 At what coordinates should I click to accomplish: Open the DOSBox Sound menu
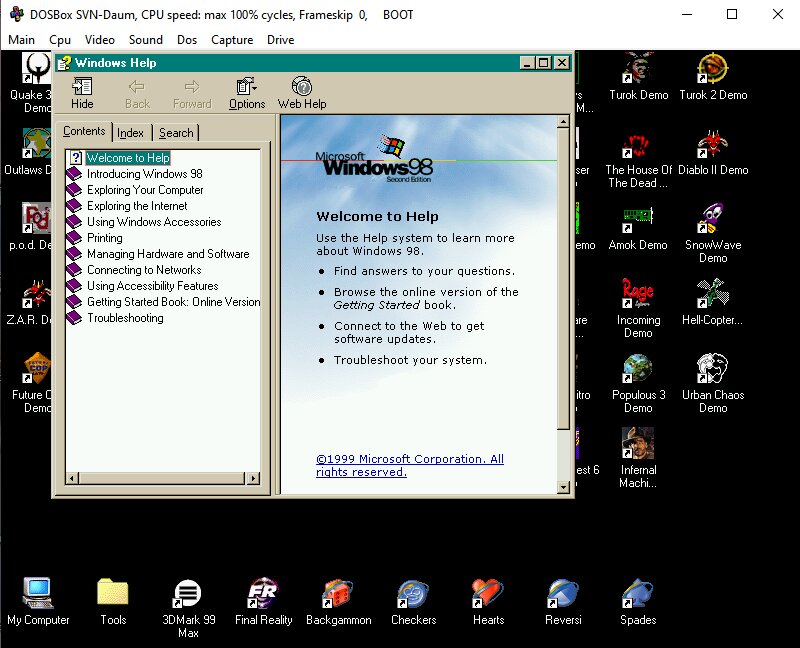(145, 40)
